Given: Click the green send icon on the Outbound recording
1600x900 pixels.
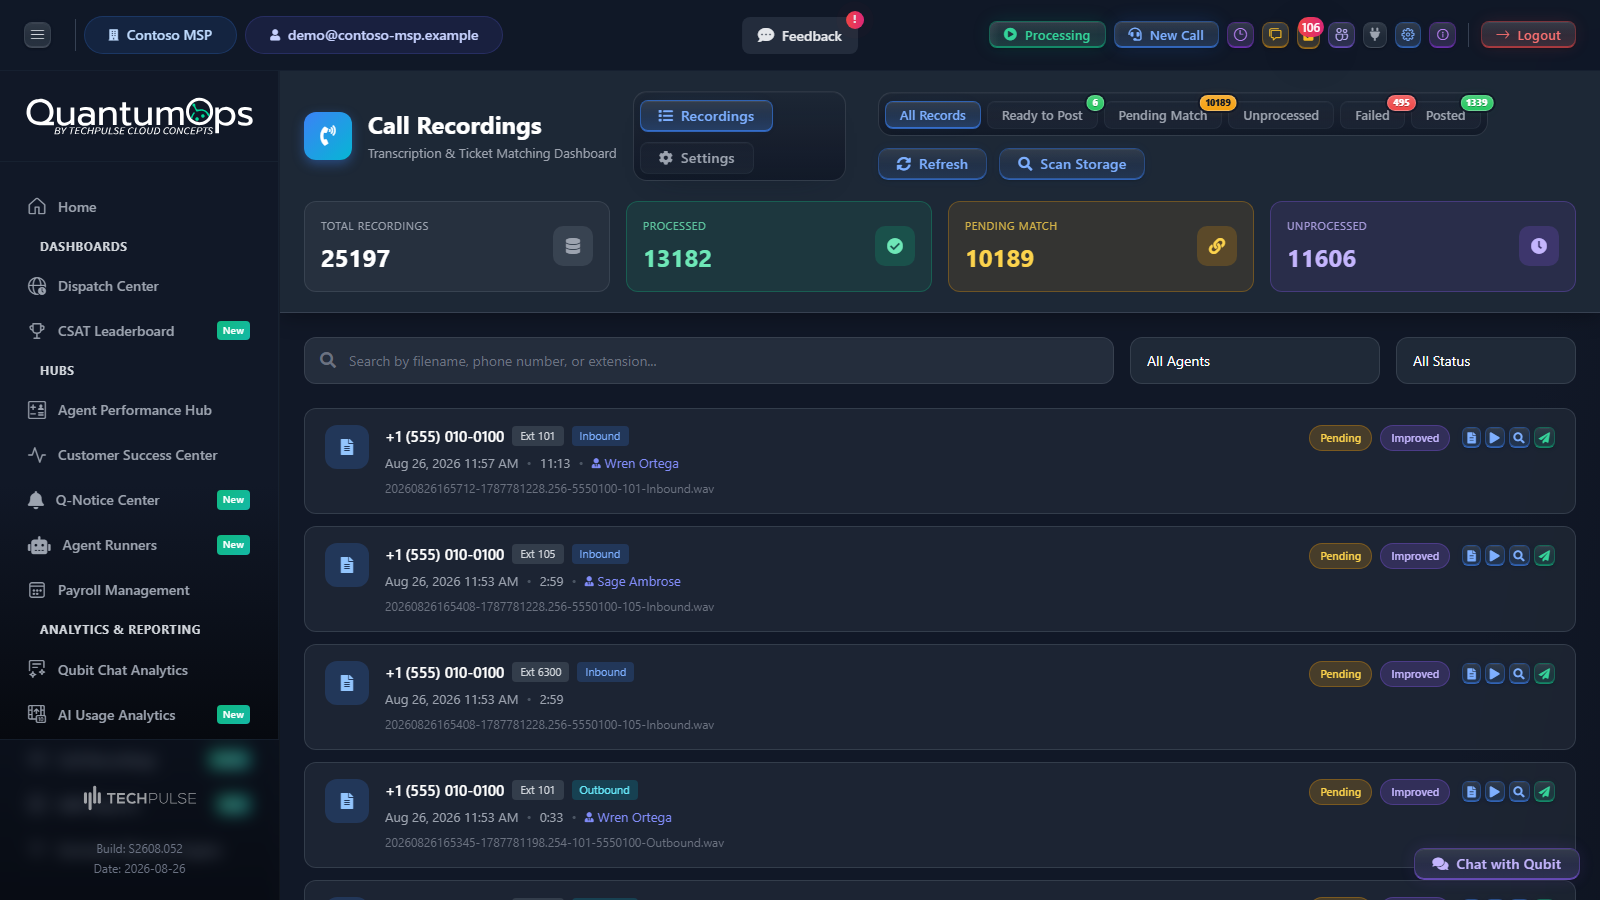Looking at the screenshot, I should coord(1544,792).
